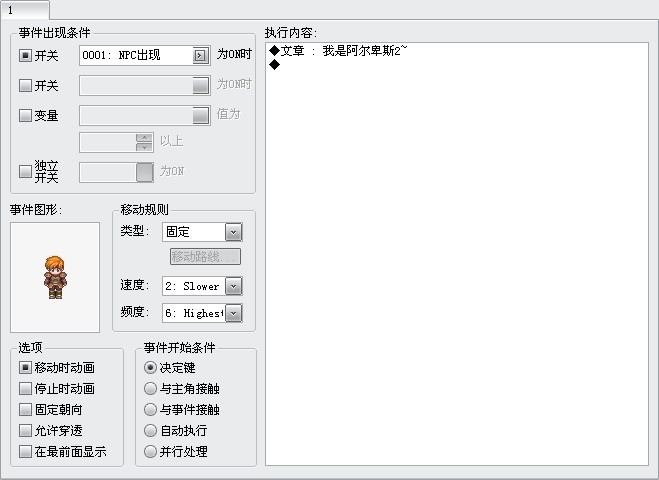The height and width of the screenshot is (480, 659).
Task: Open the 速度 dropdown showing 2: Slower
Action: pos(234,286)
